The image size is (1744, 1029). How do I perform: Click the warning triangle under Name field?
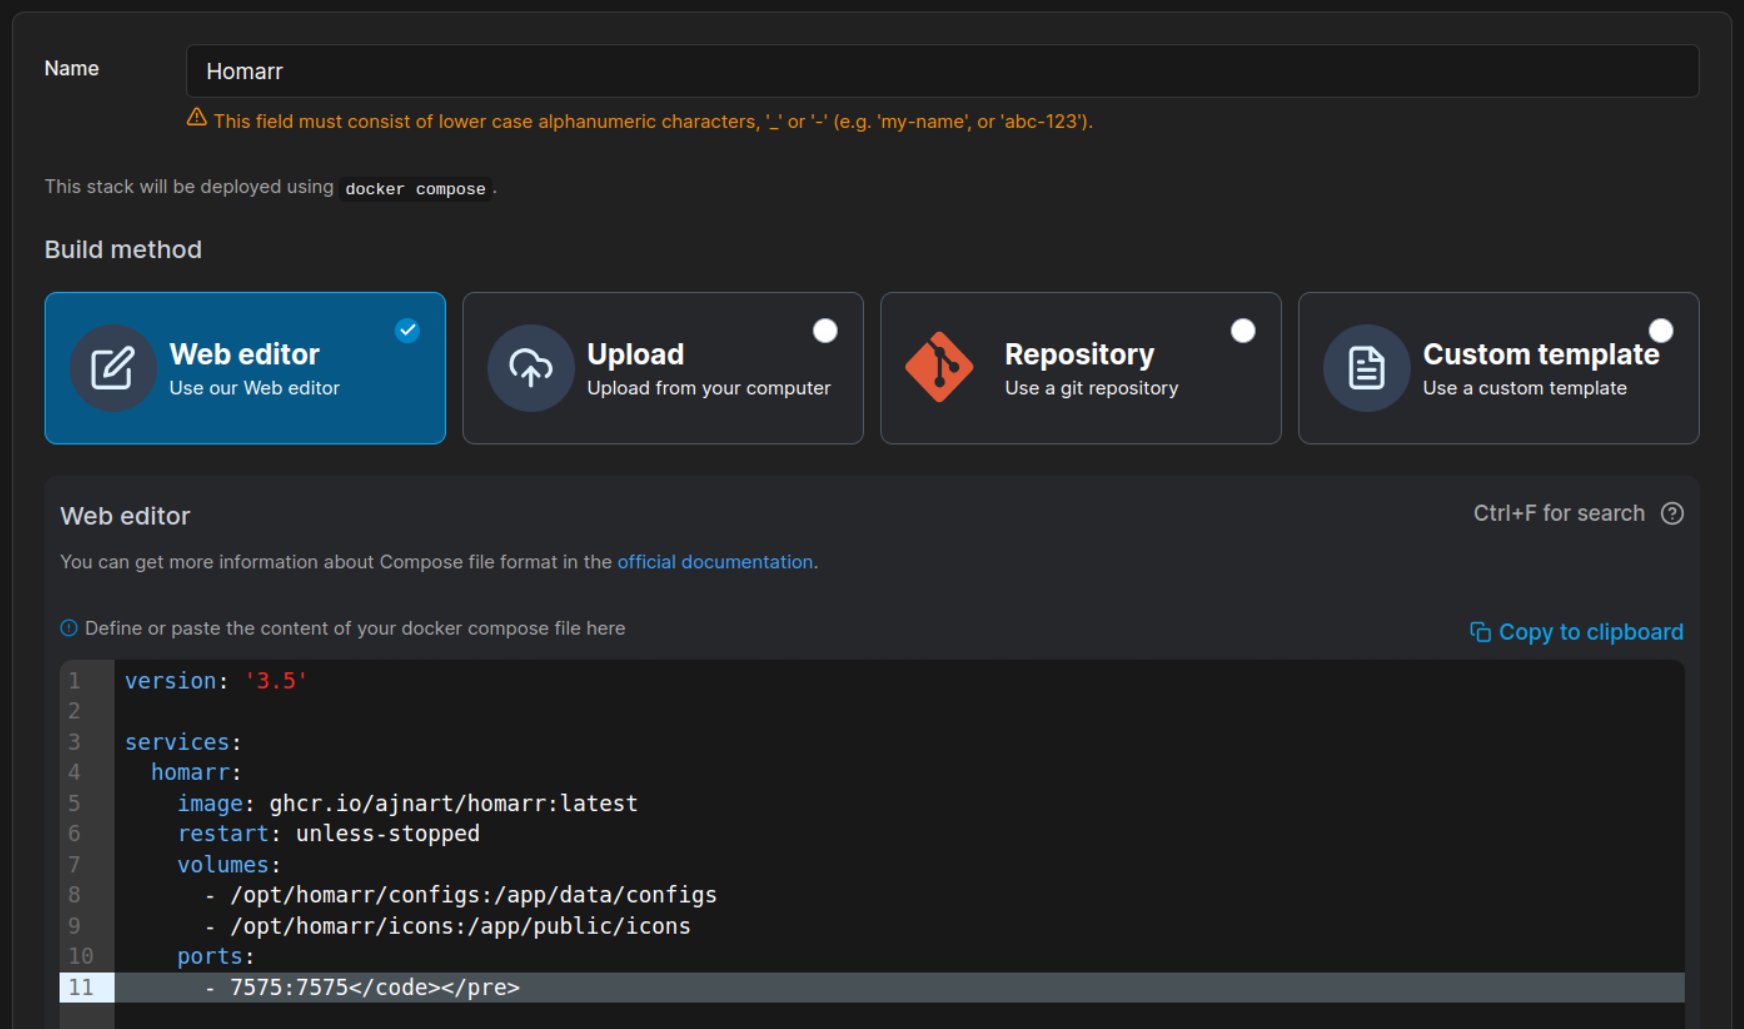pyautogui.click(x=197, y=118)
